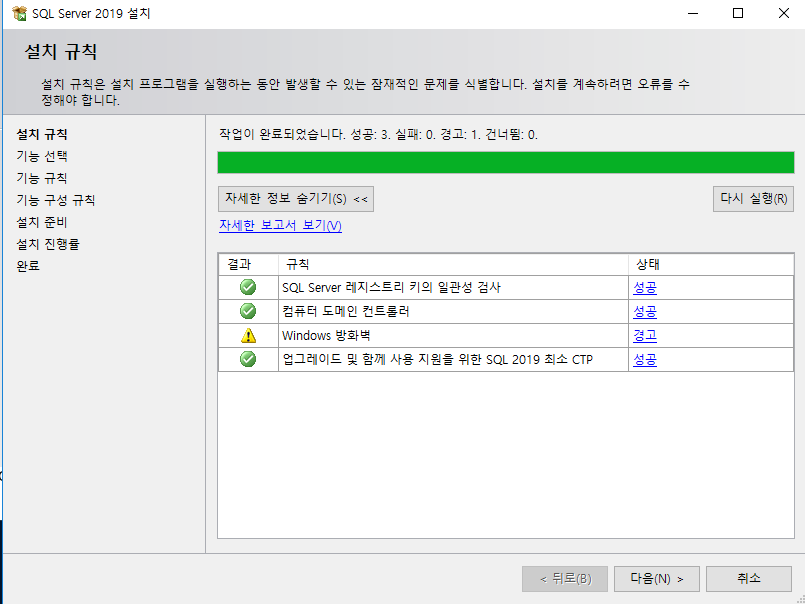The height and width of the screenshot is (604, 805).
Task: Select 설치 준비 step in the sidebar
Action: coord(42,222)
